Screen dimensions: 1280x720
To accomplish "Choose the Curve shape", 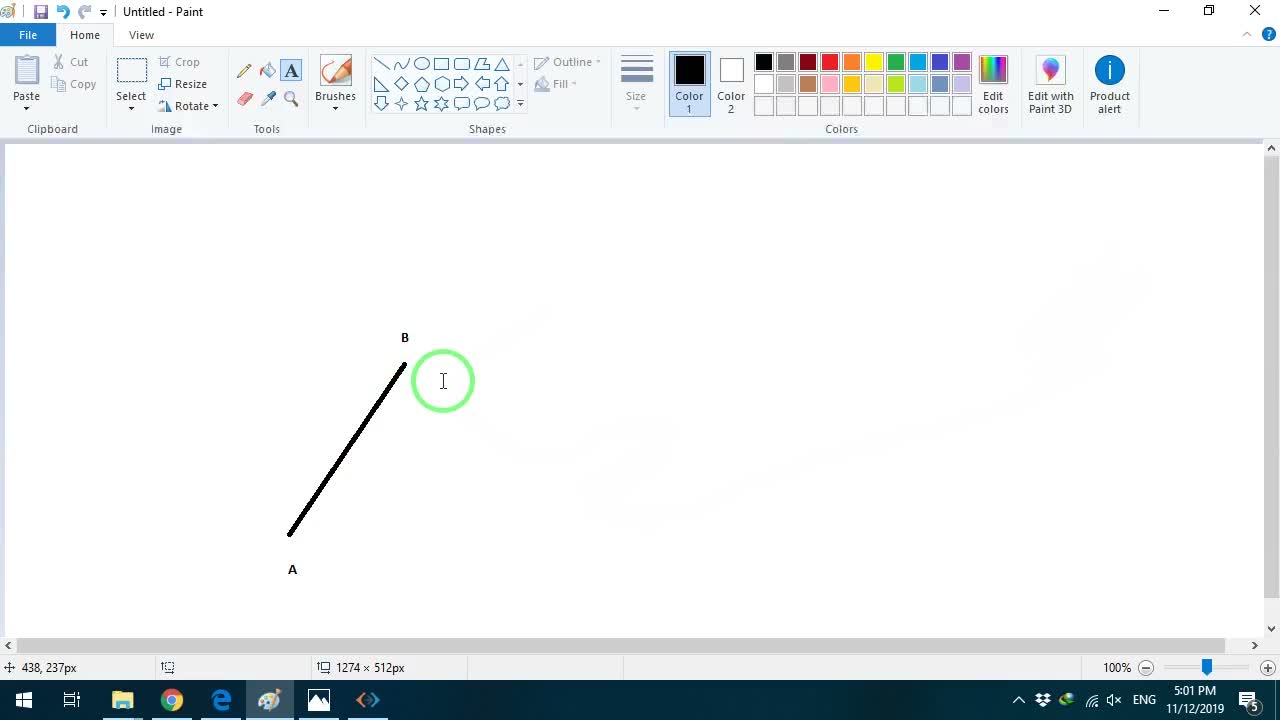I will coord(401,64).
